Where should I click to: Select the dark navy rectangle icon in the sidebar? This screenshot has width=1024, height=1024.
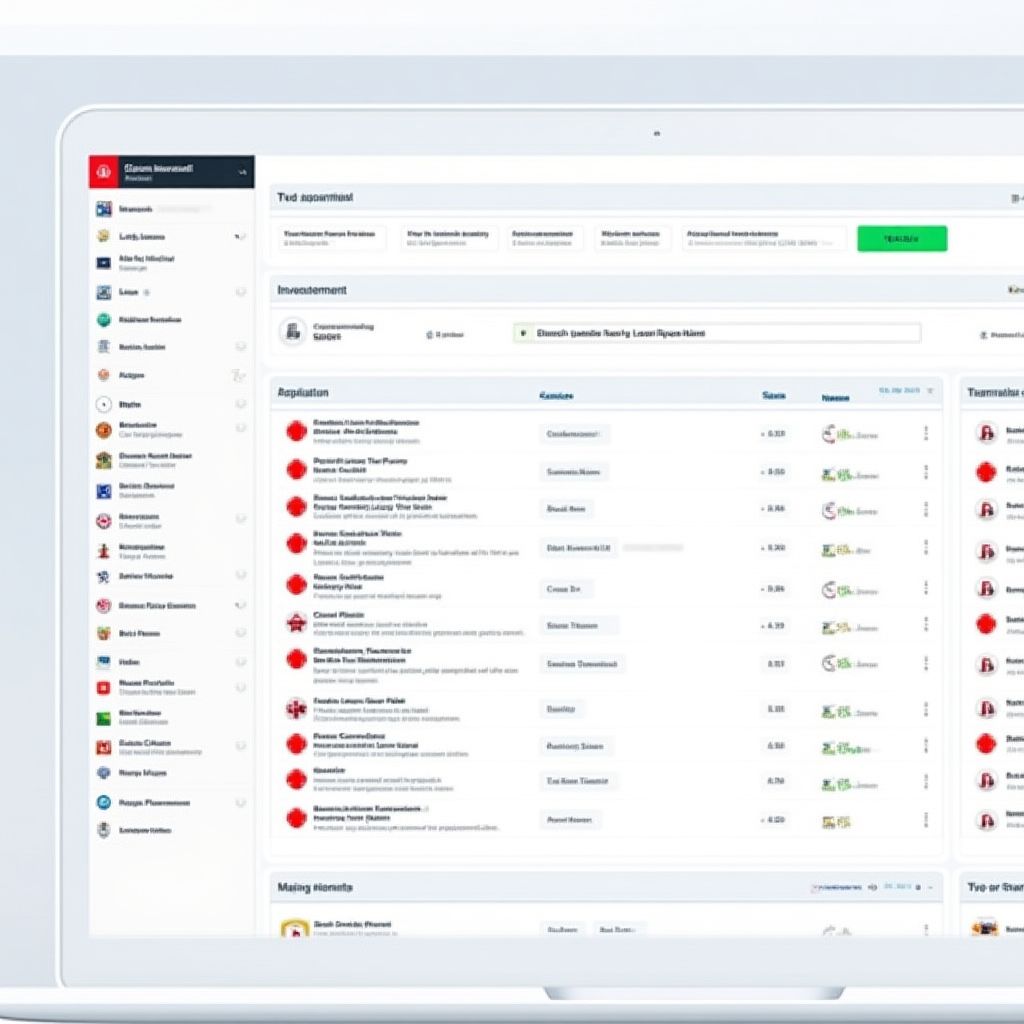103,263
